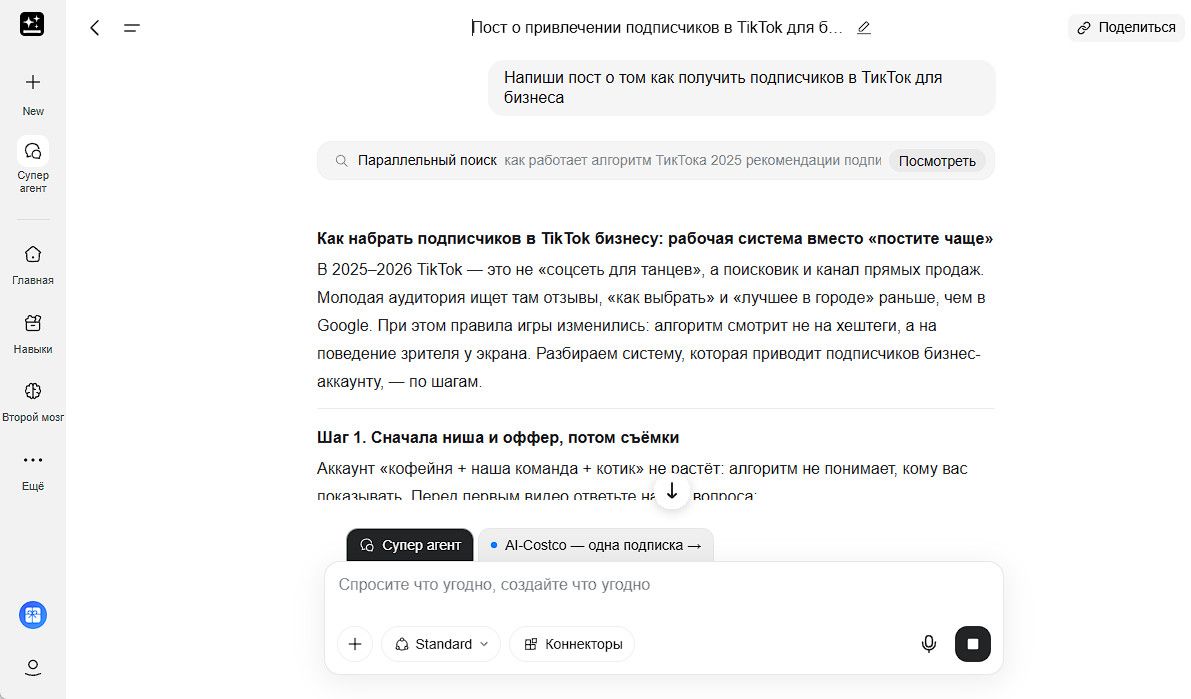Add an attachment with the plus button

[x=355, y=644]
